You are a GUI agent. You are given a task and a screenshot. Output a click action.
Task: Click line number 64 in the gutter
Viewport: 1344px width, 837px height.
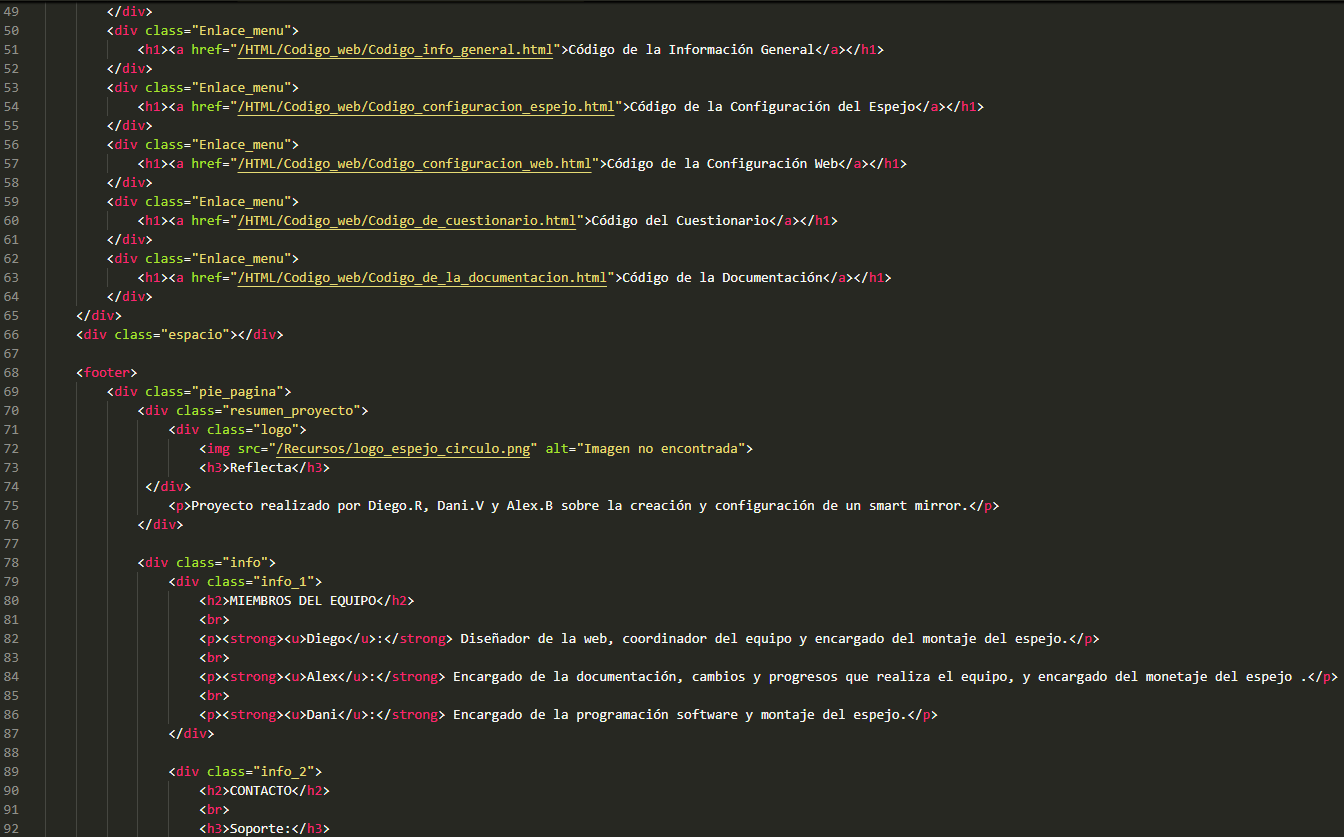[11, 297]
